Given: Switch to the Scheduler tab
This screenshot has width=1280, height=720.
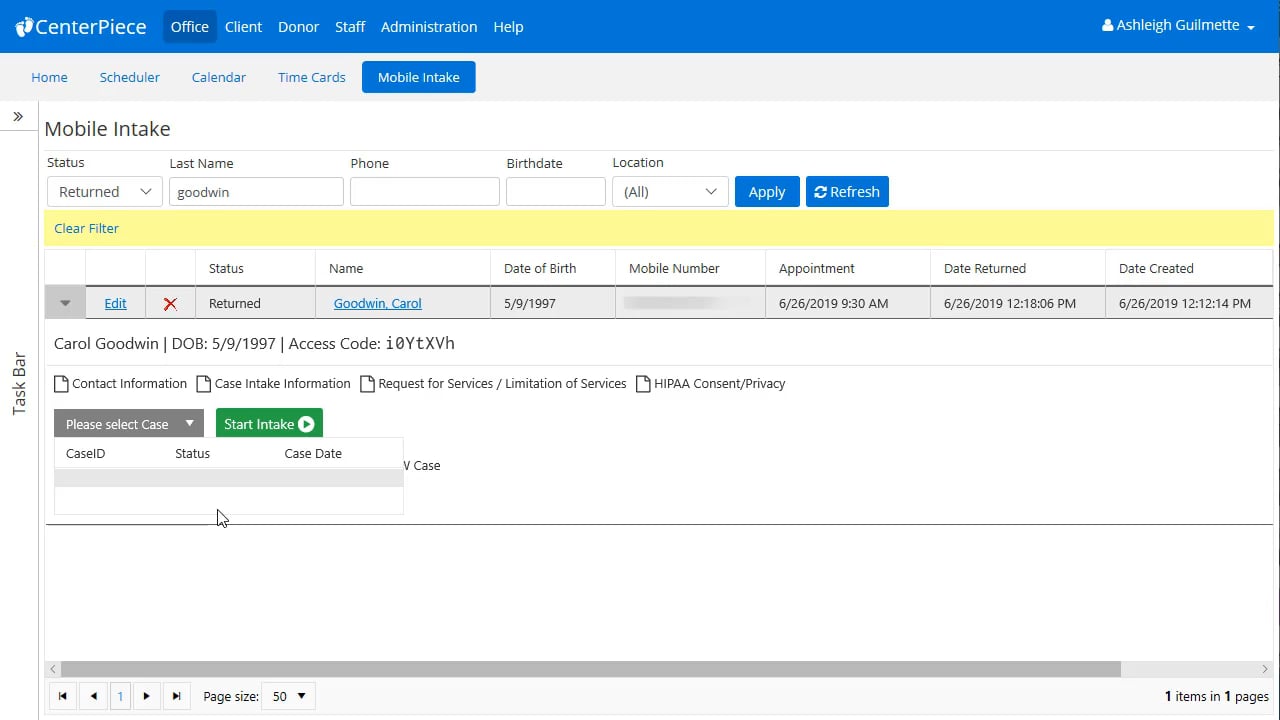Looking at the screenshot, I should tap(130, 77).
